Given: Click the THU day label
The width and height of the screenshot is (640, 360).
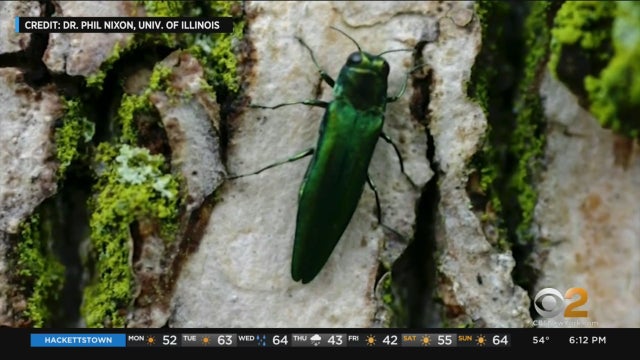Looking at the screenshot, I should (300, 338).
